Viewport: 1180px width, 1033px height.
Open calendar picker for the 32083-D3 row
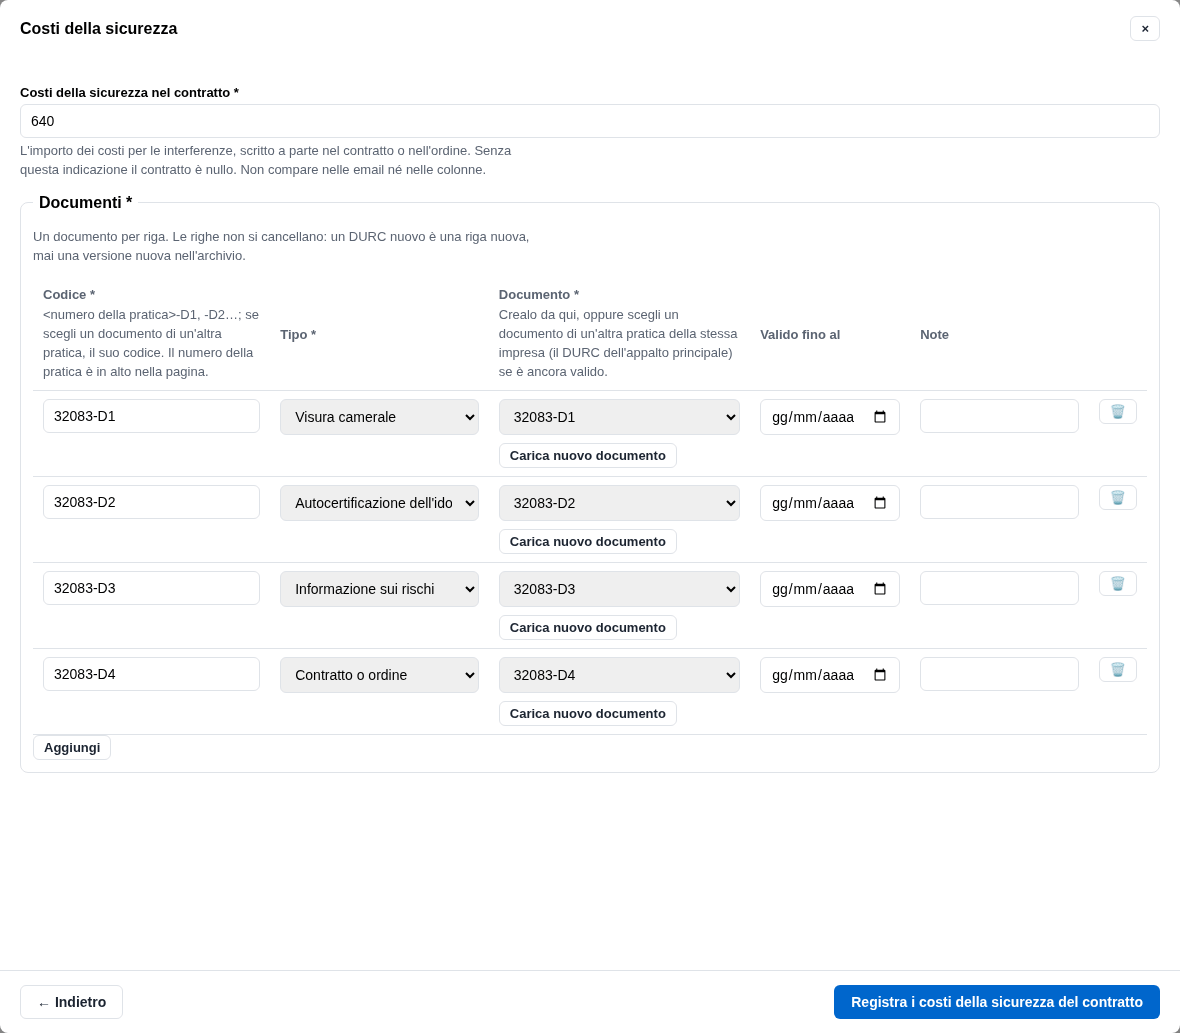point(880,589)
